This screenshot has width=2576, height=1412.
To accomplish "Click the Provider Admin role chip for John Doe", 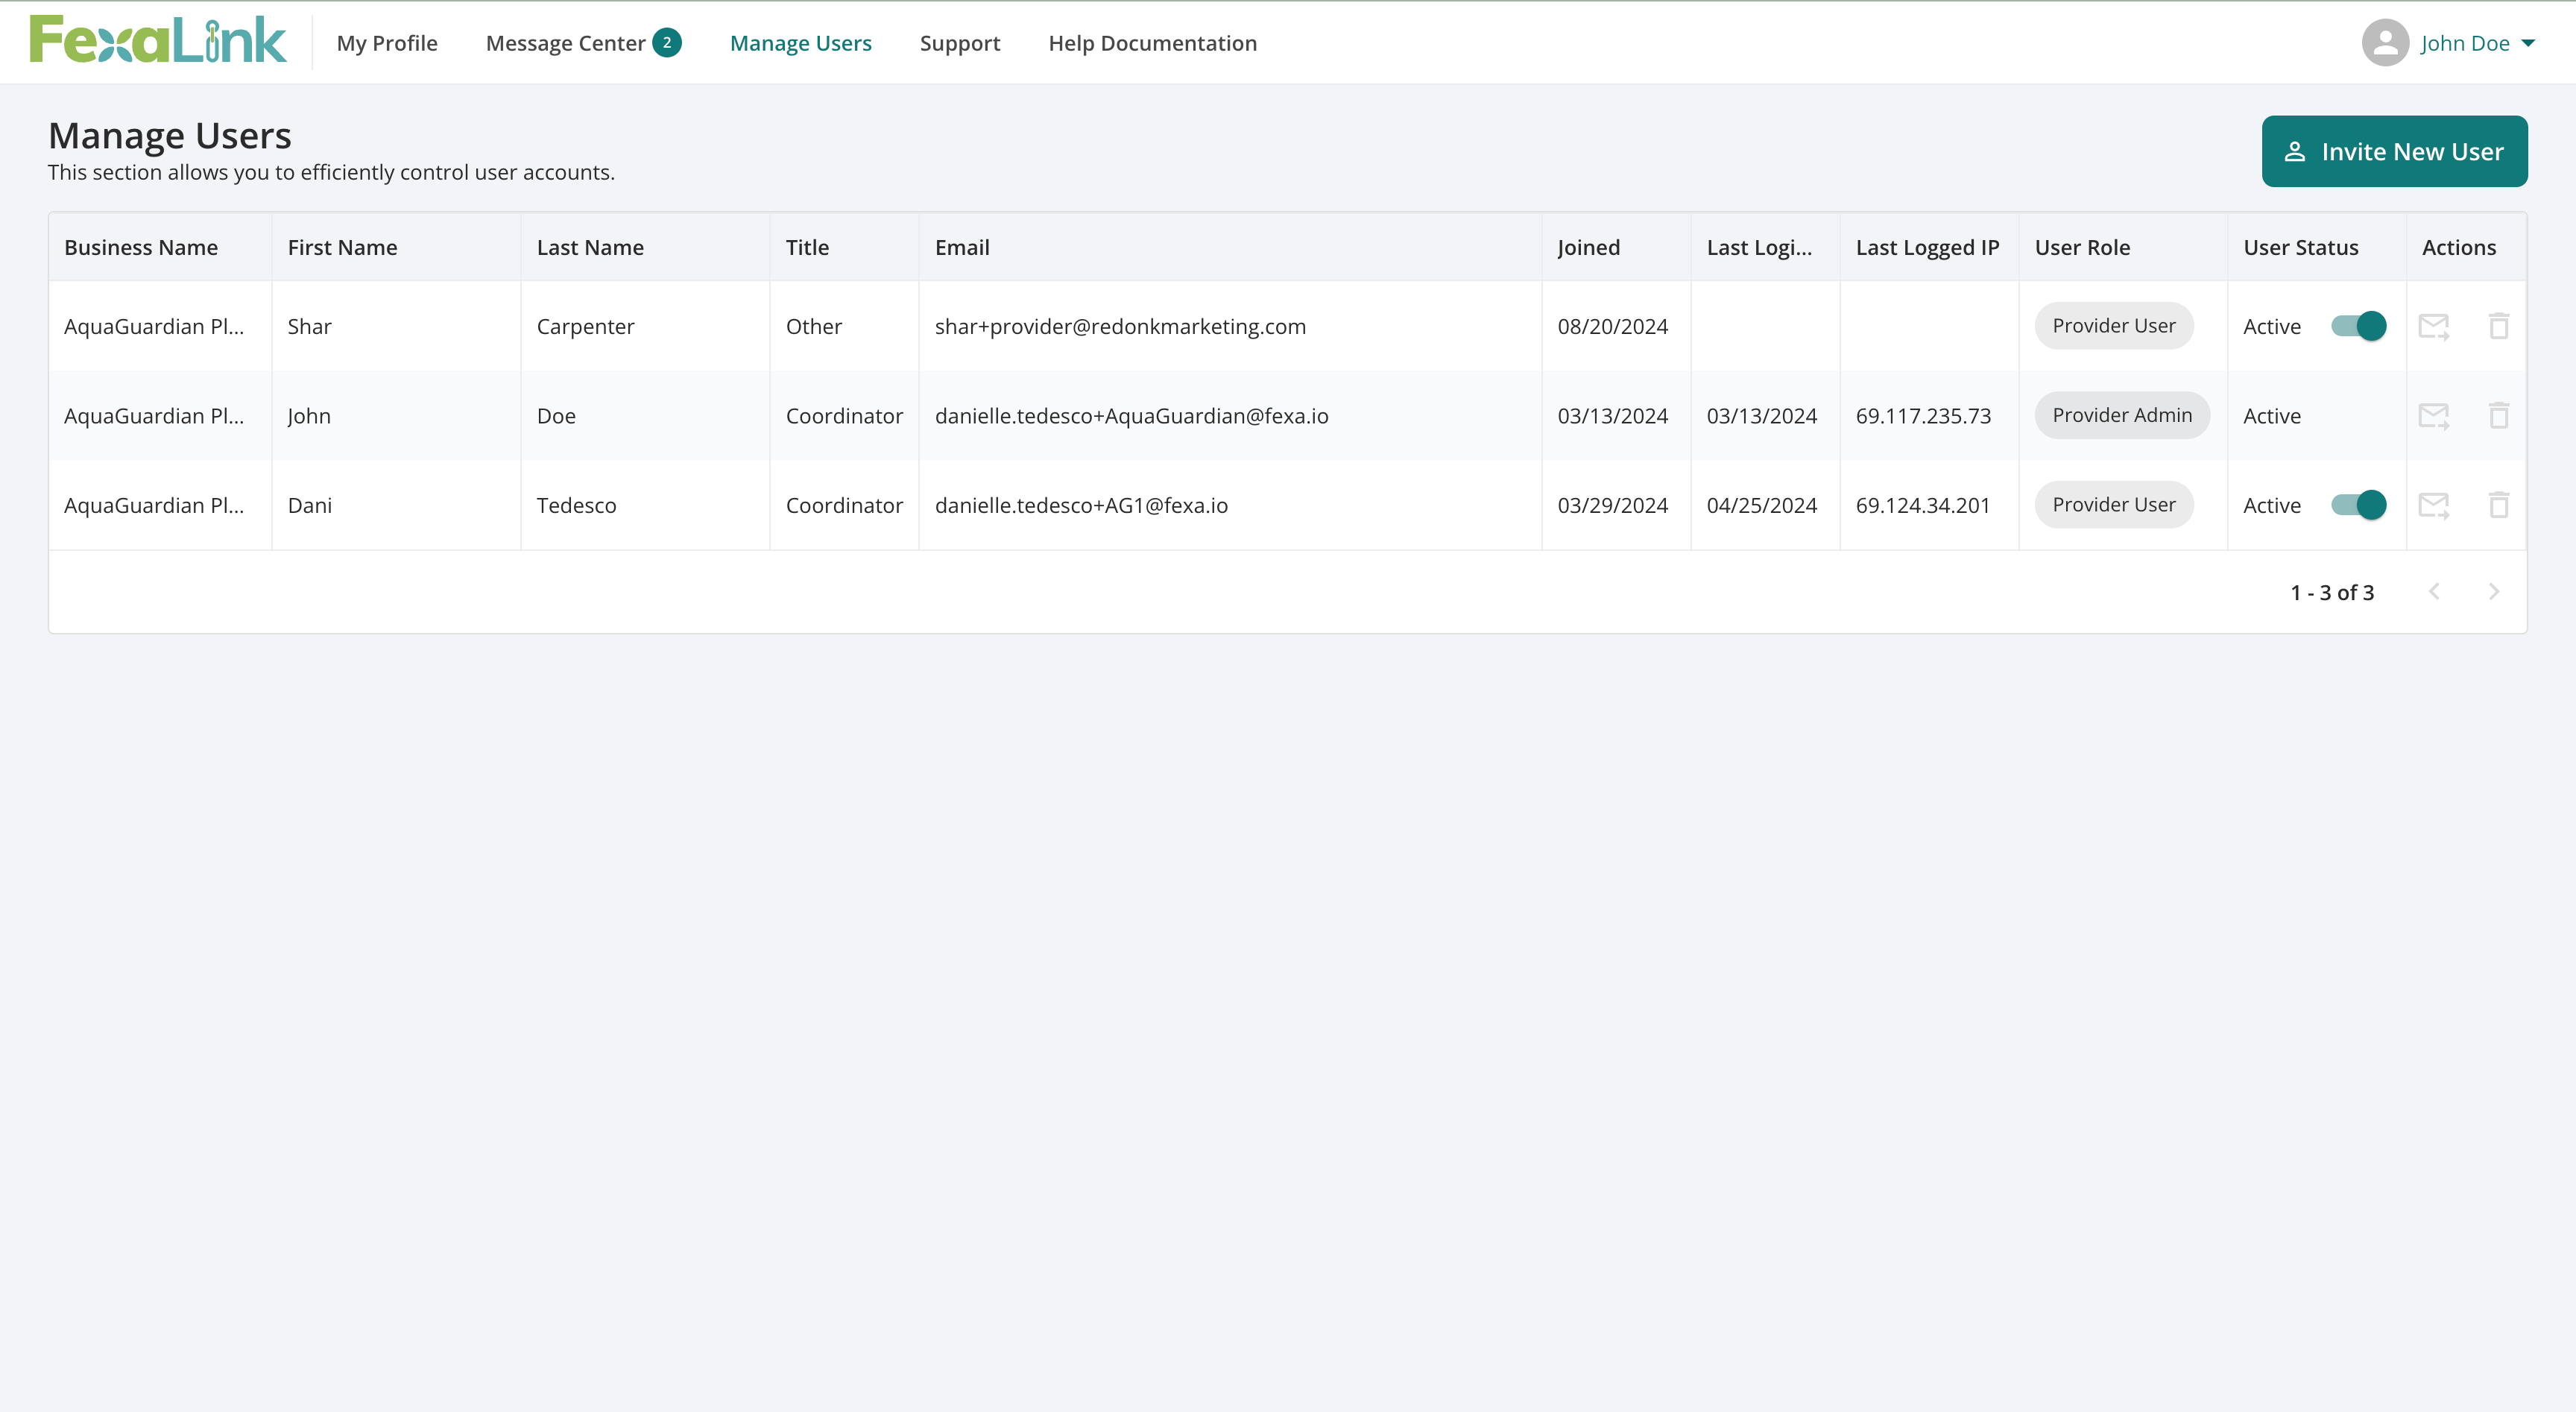I will [x=2121, y=415].
